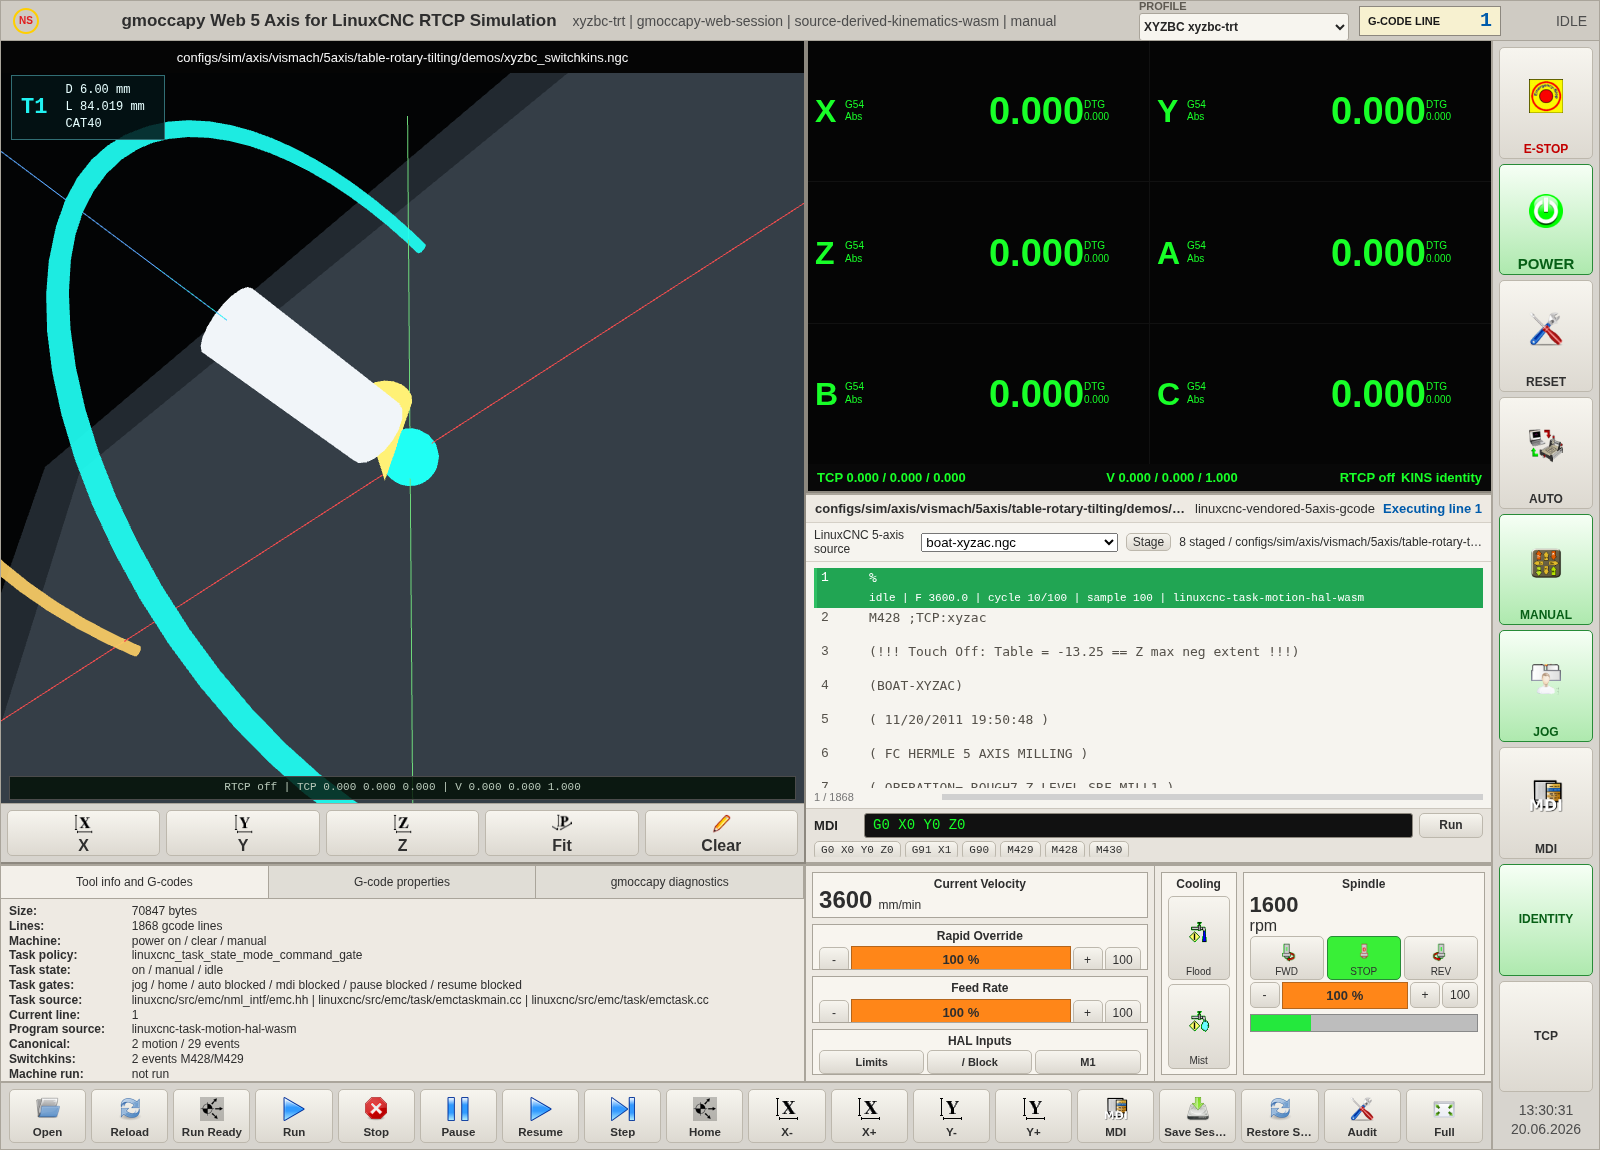Toggle Mist cooling
Screen dimensions: 1600x1150
pyautogui.click(x=1198, y=1026)
